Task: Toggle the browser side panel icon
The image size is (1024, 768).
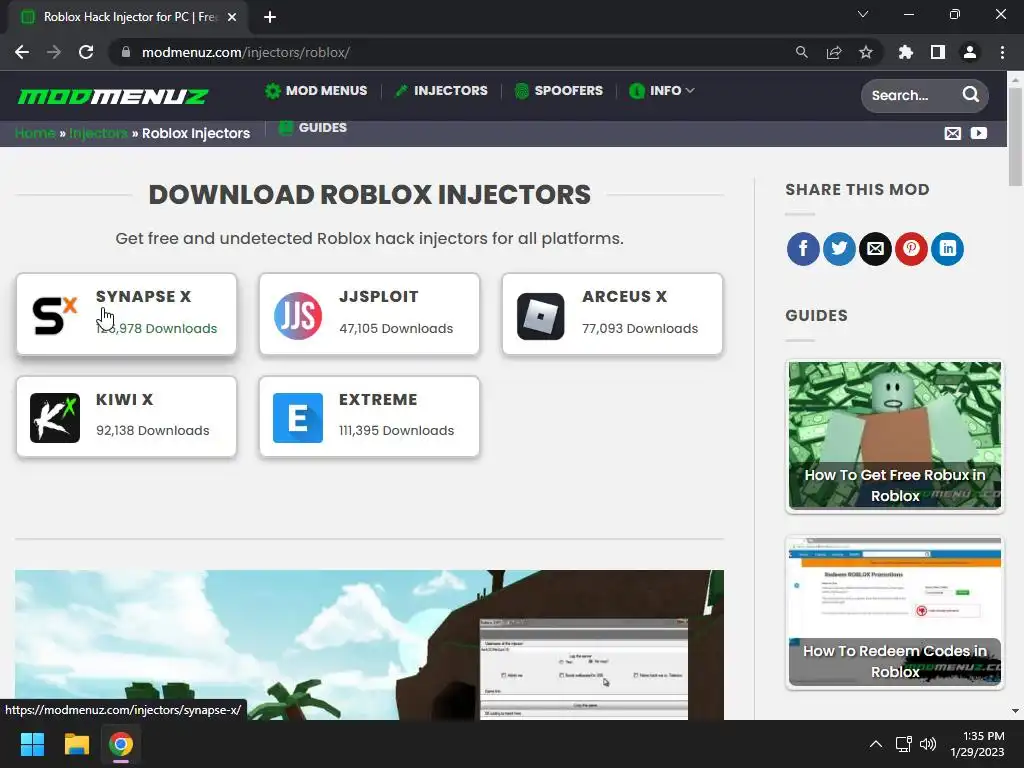Action: [x=938, y=52]
